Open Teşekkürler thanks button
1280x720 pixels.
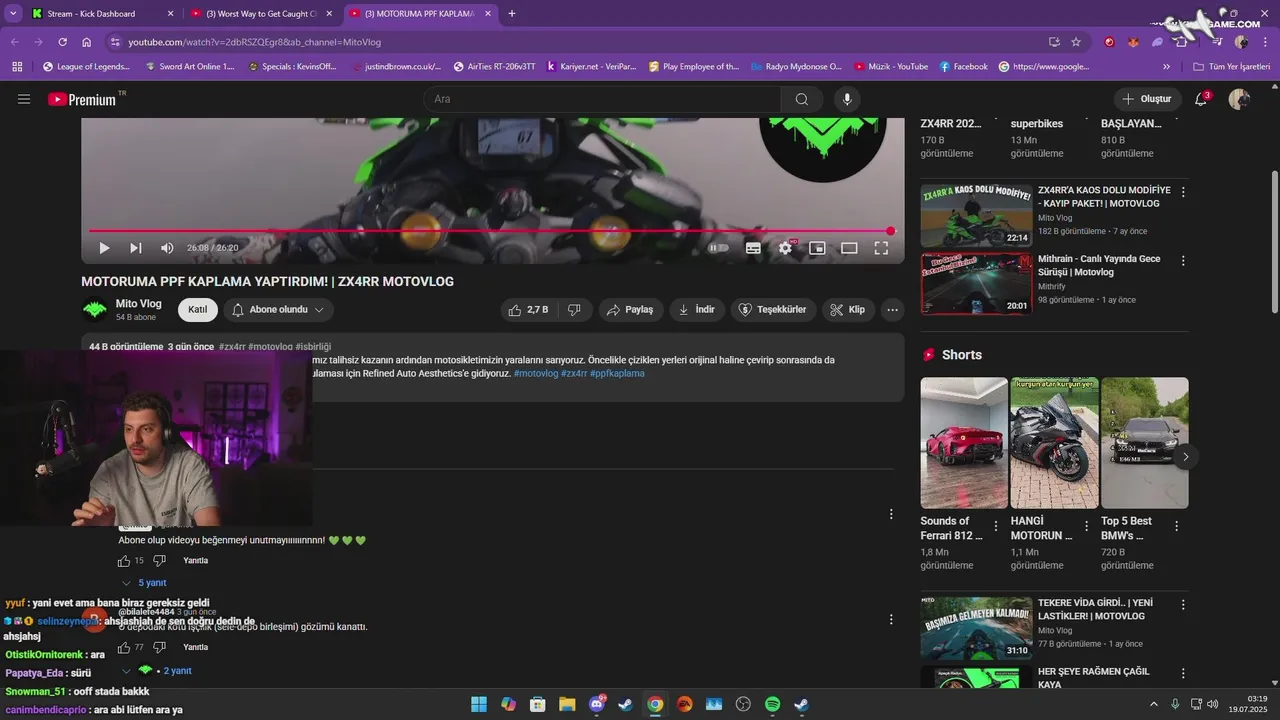pyautogui.click(x=772, y=310)
